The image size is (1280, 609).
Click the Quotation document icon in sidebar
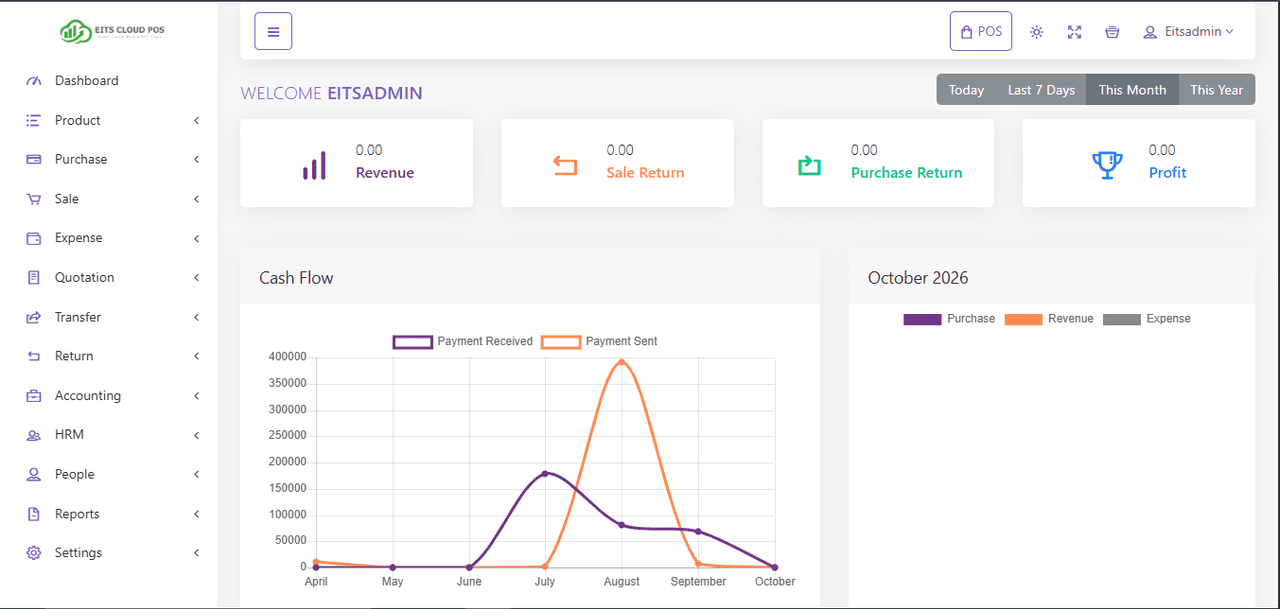click(x=34, y=277)
